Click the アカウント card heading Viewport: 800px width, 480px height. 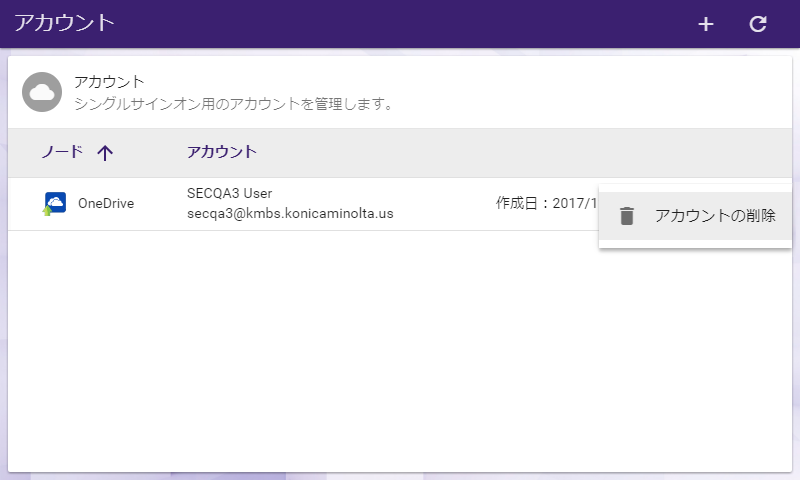(x=109, y=82)
